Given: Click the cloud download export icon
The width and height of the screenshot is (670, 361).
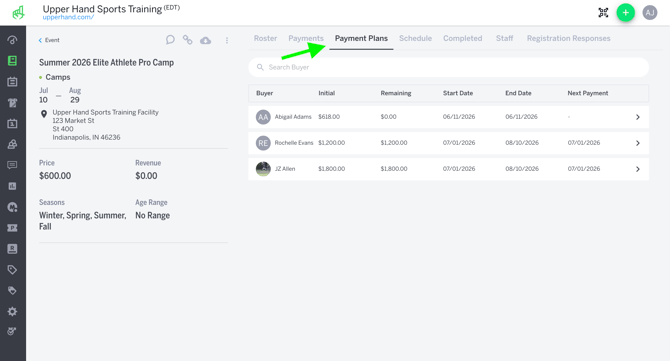Looking at the screenshot, I should 206,40.
